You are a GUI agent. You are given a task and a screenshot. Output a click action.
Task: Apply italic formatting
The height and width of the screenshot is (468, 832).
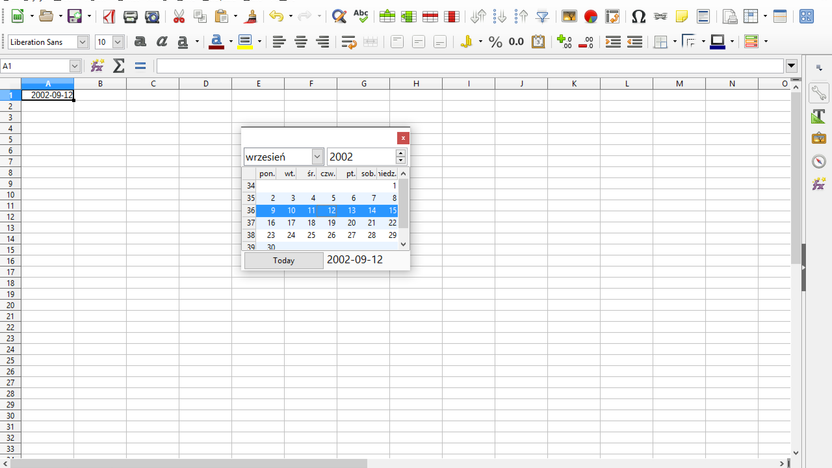(161, 41)
